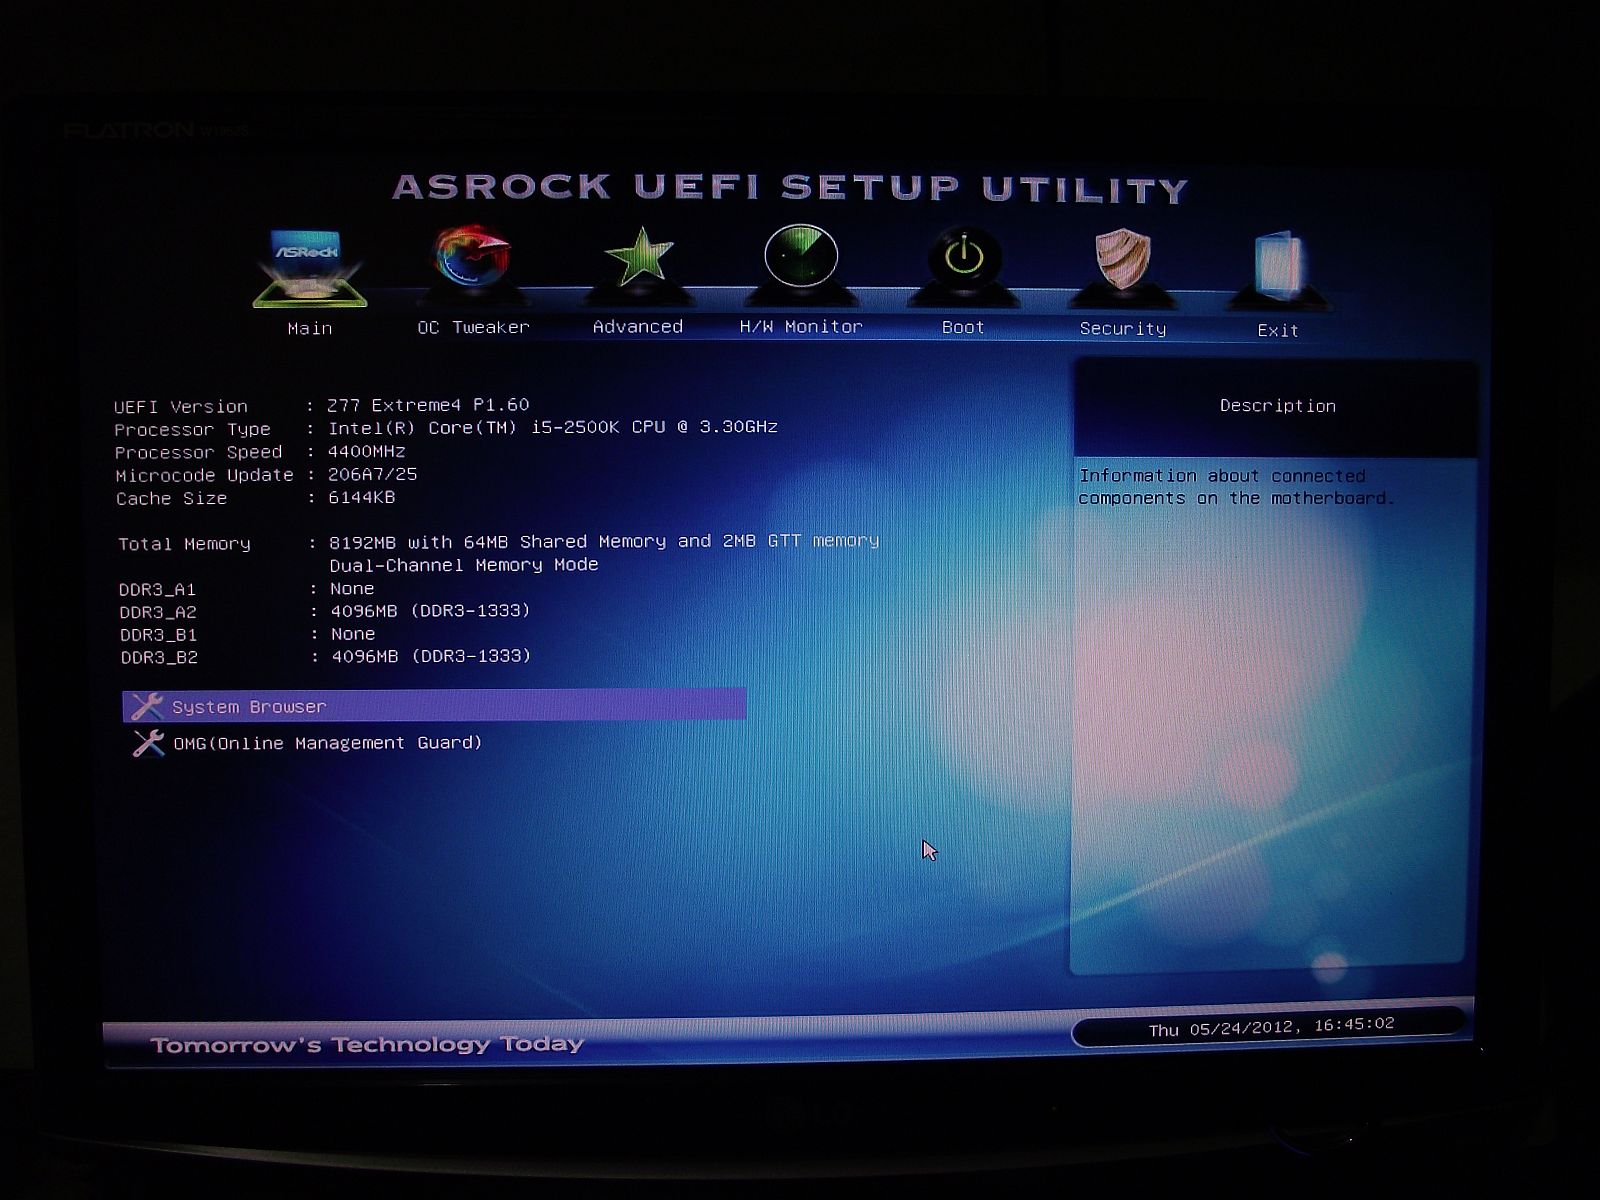Click the date and time display
Screen dimensions: 1600x1200
point(1271,1027)
